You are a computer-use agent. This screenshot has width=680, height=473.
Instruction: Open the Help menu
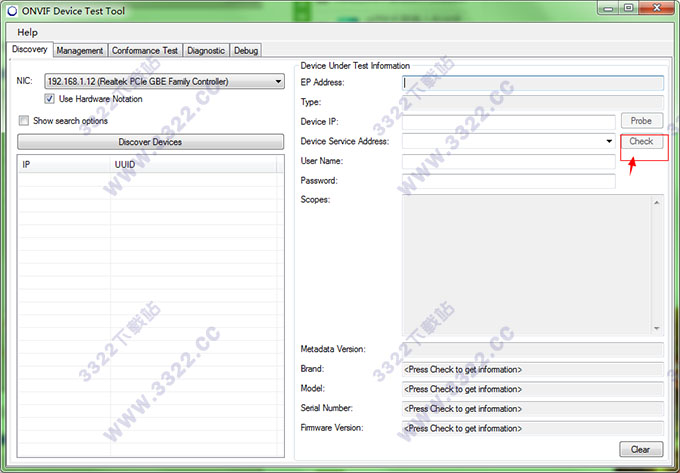click(27, 33)
